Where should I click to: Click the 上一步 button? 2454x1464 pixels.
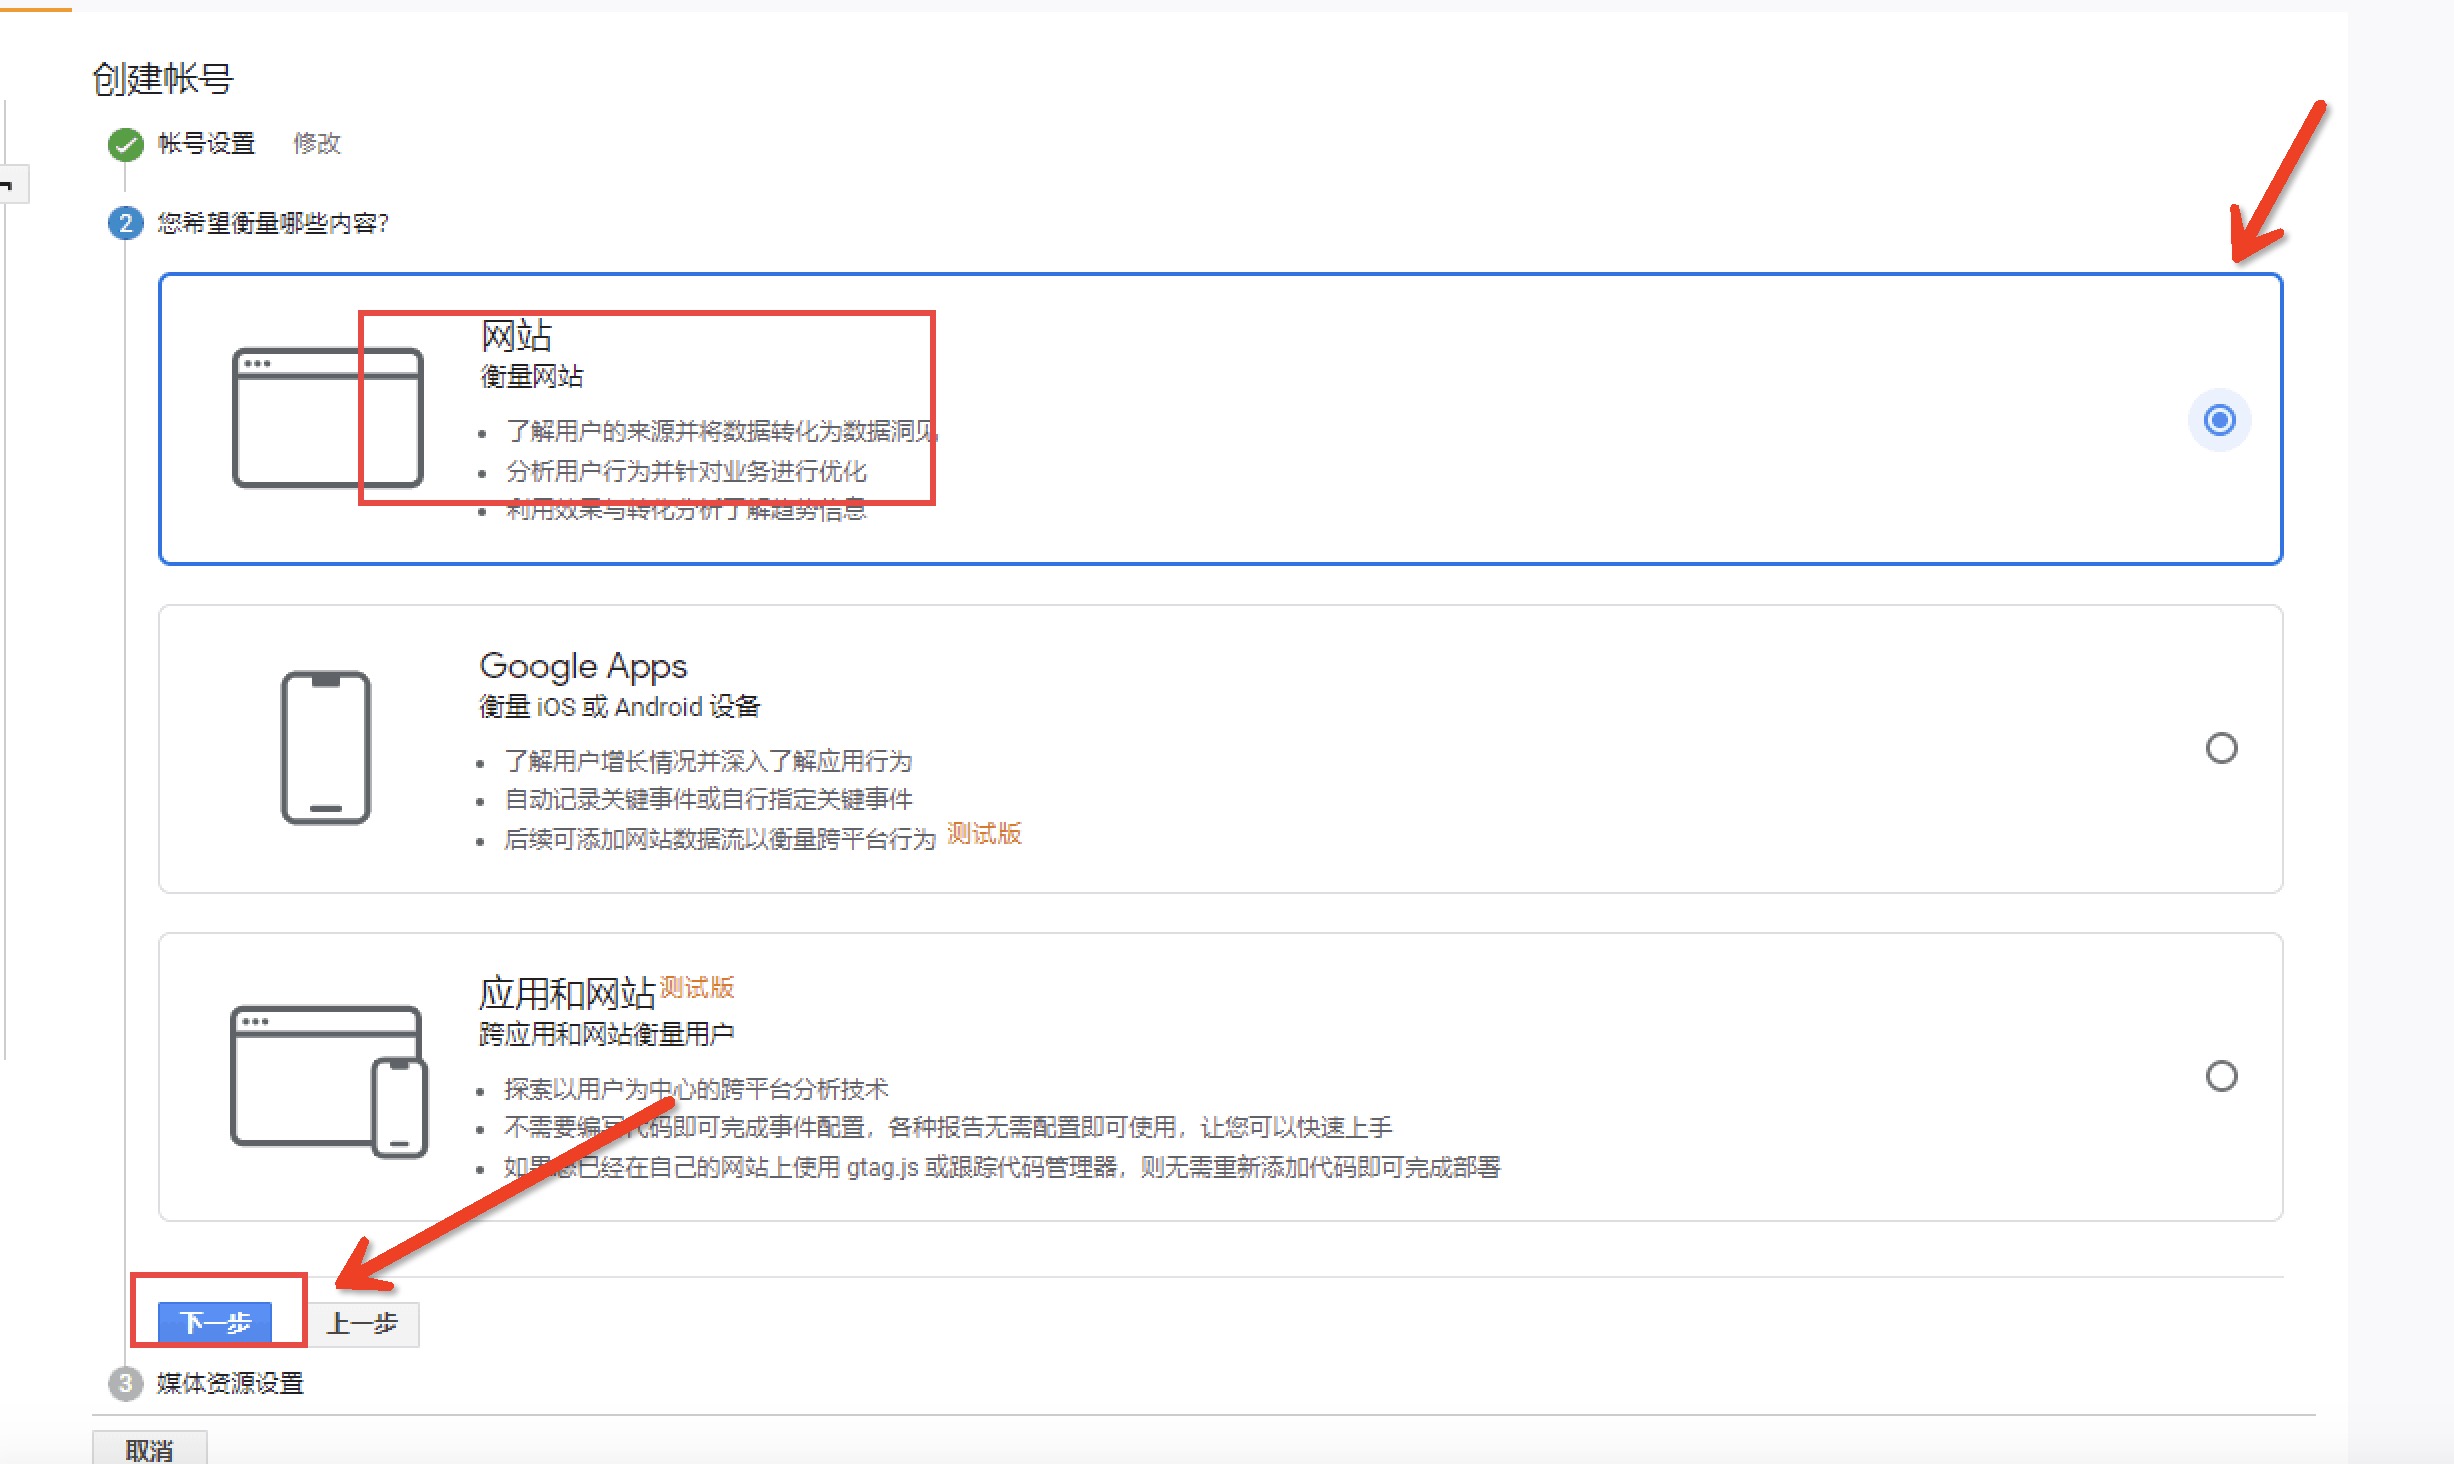point(362,1324)
